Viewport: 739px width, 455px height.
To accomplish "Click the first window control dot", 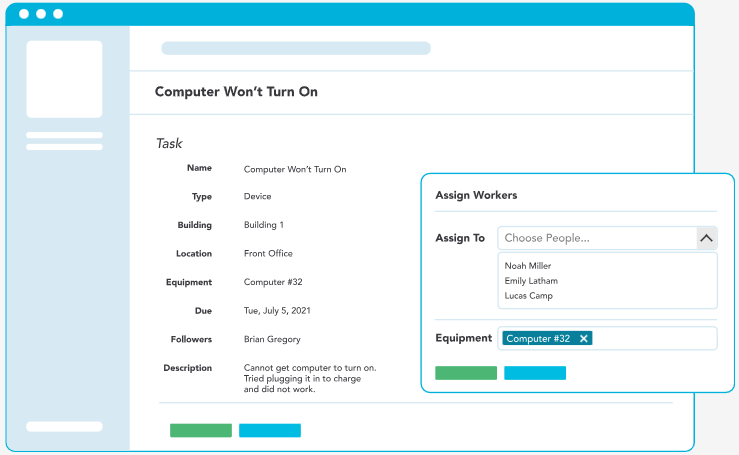I will [x=24, y=14].
